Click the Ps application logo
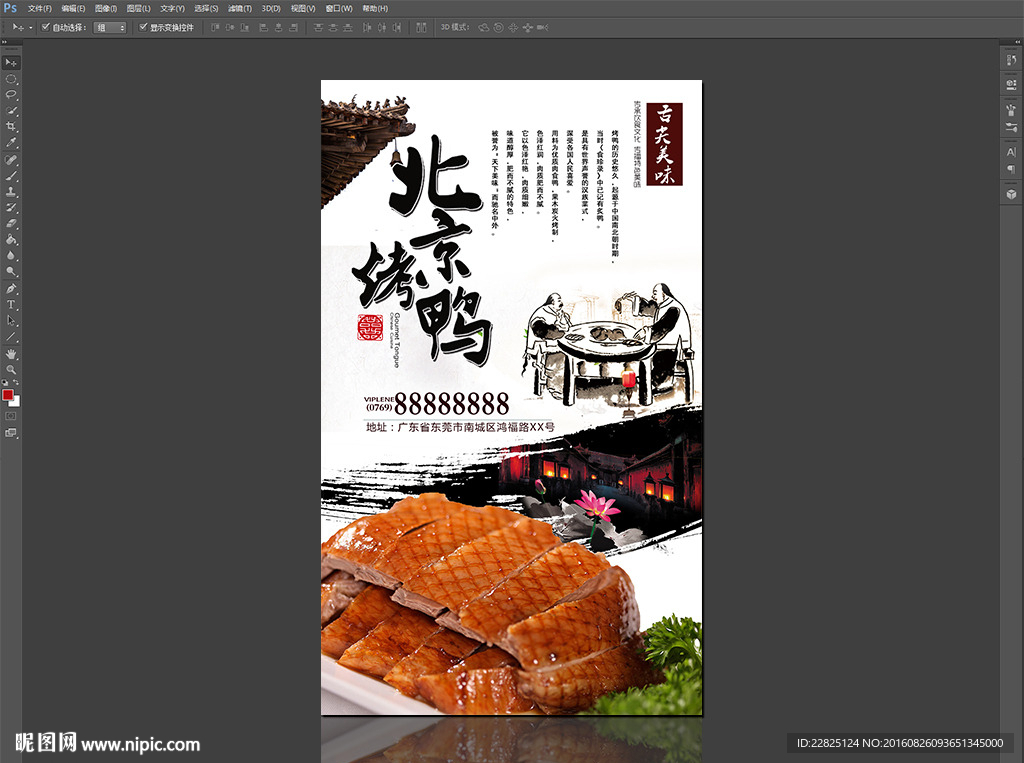Image resolution: width=1024 pixels, height=763 pixels. click(10, 8)
